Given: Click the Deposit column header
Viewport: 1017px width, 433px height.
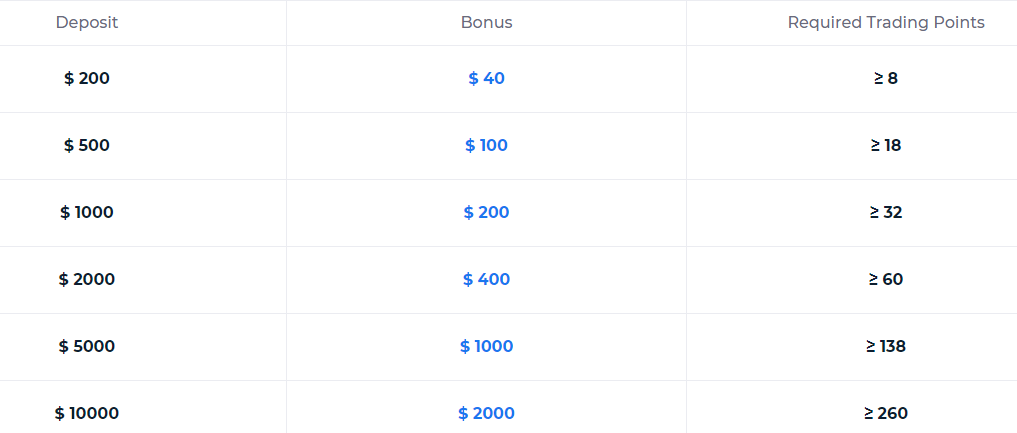Looking at the screenshot, I should [87, 23].
